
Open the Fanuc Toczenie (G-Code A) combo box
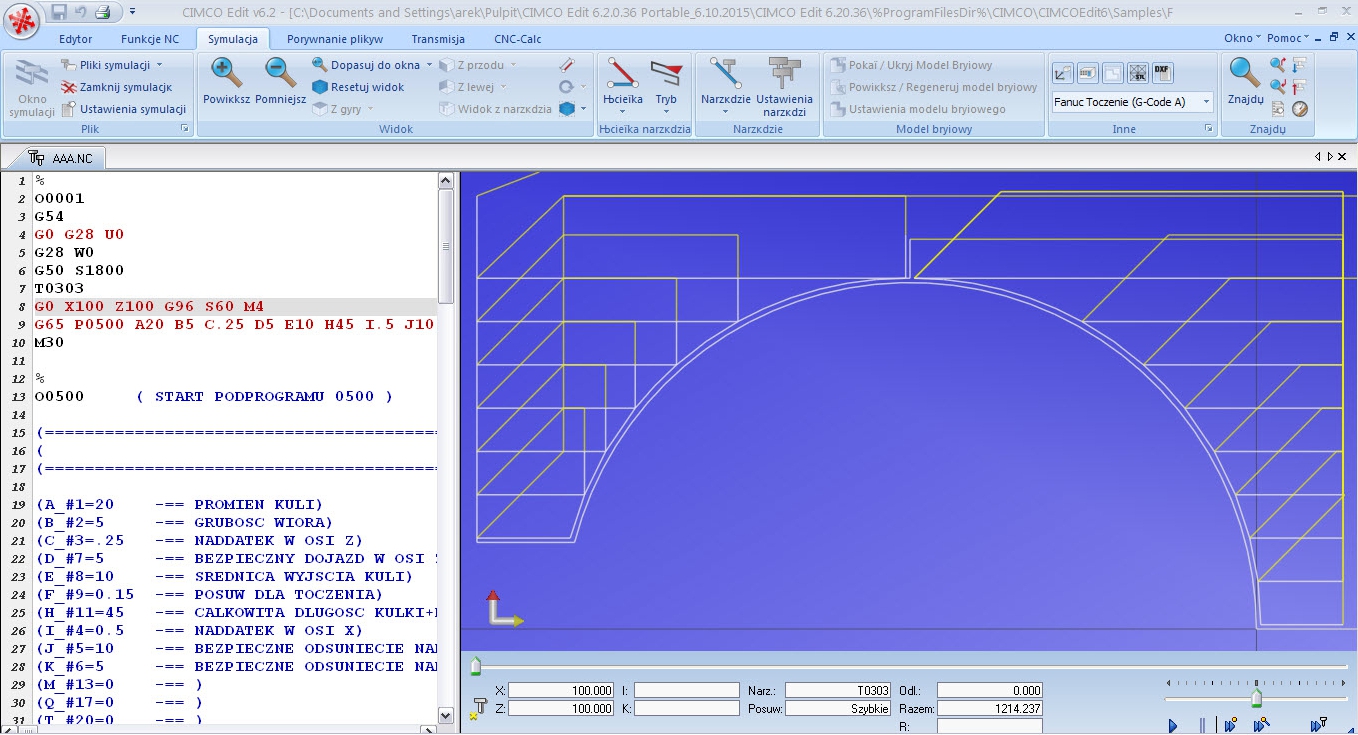1132,102
